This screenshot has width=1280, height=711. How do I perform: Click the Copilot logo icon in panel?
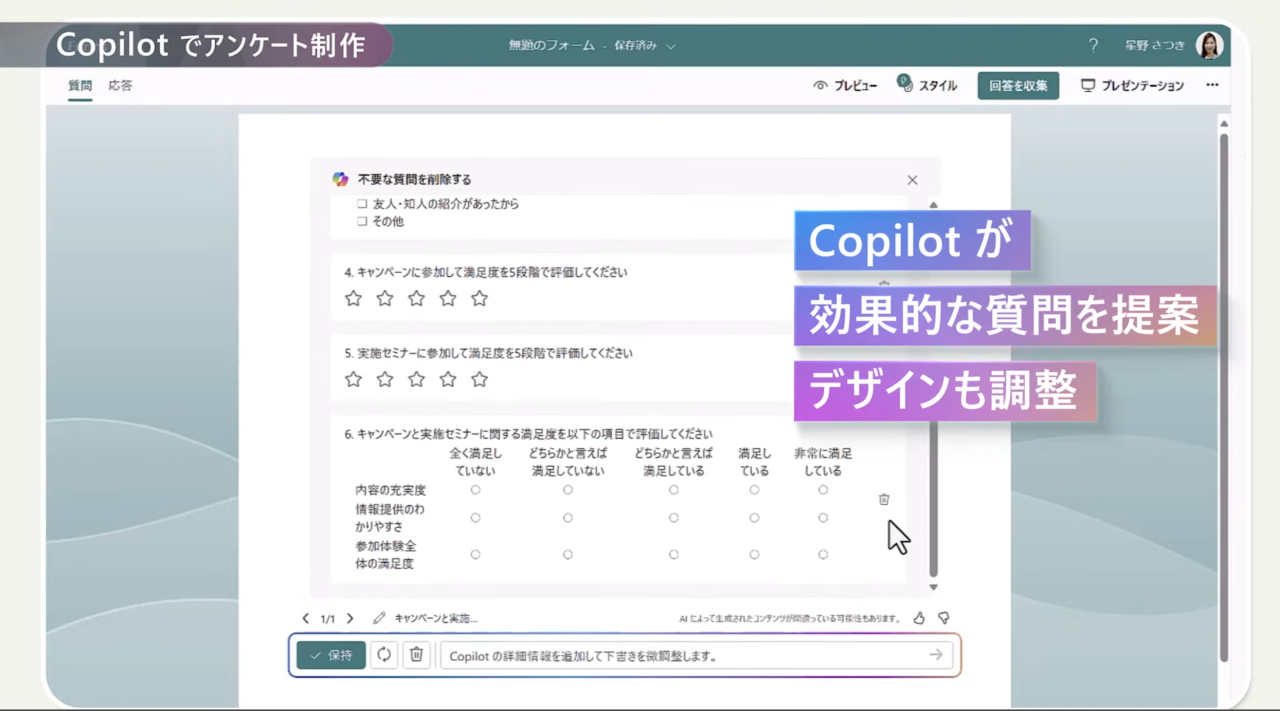[x=340, y=179]
